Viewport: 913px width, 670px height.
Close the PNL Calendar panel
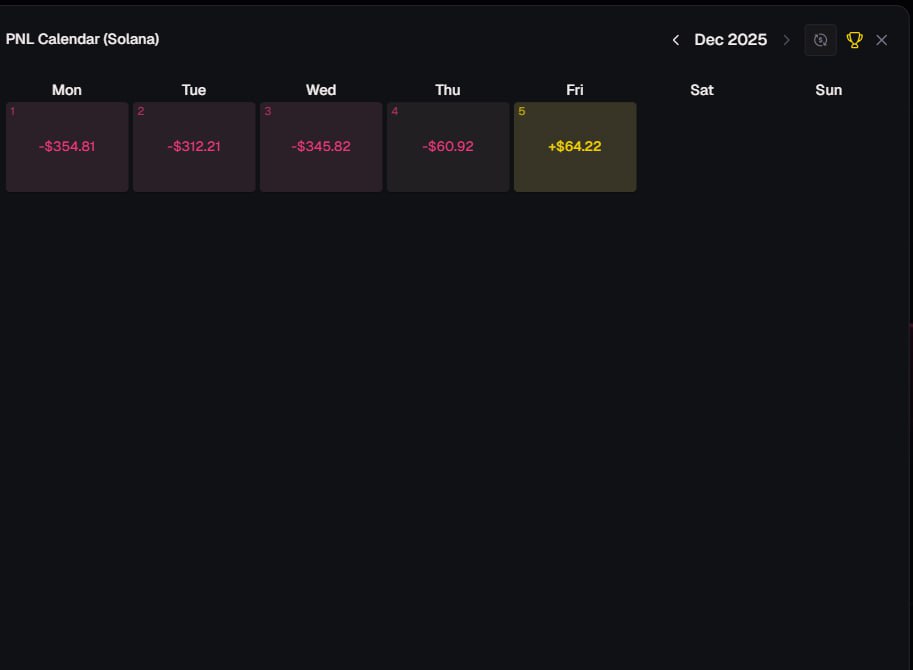click(x=882, y=40)
